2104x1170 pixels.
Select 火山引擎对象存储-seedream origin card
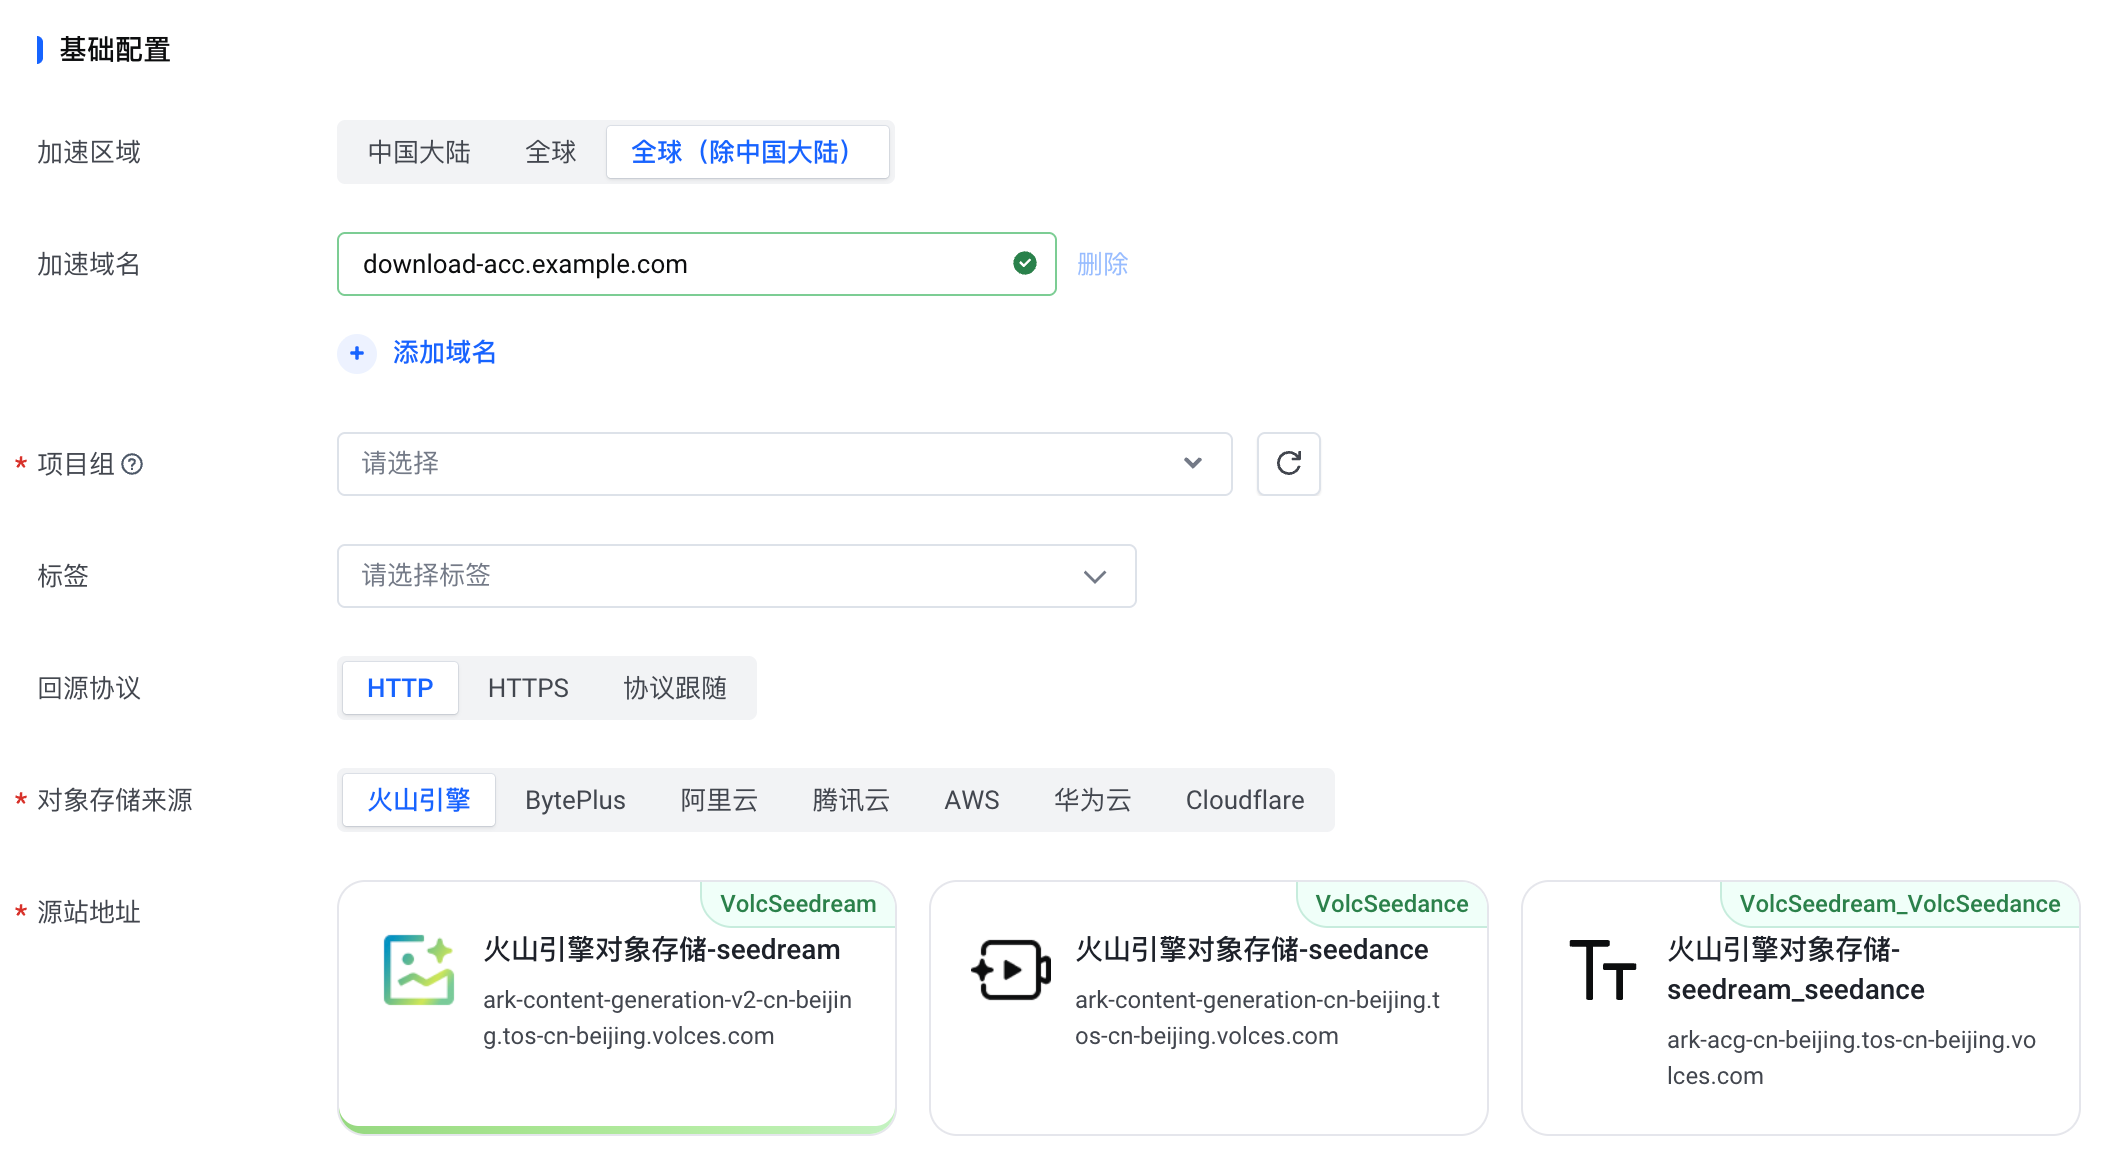tap(617, 1007)
